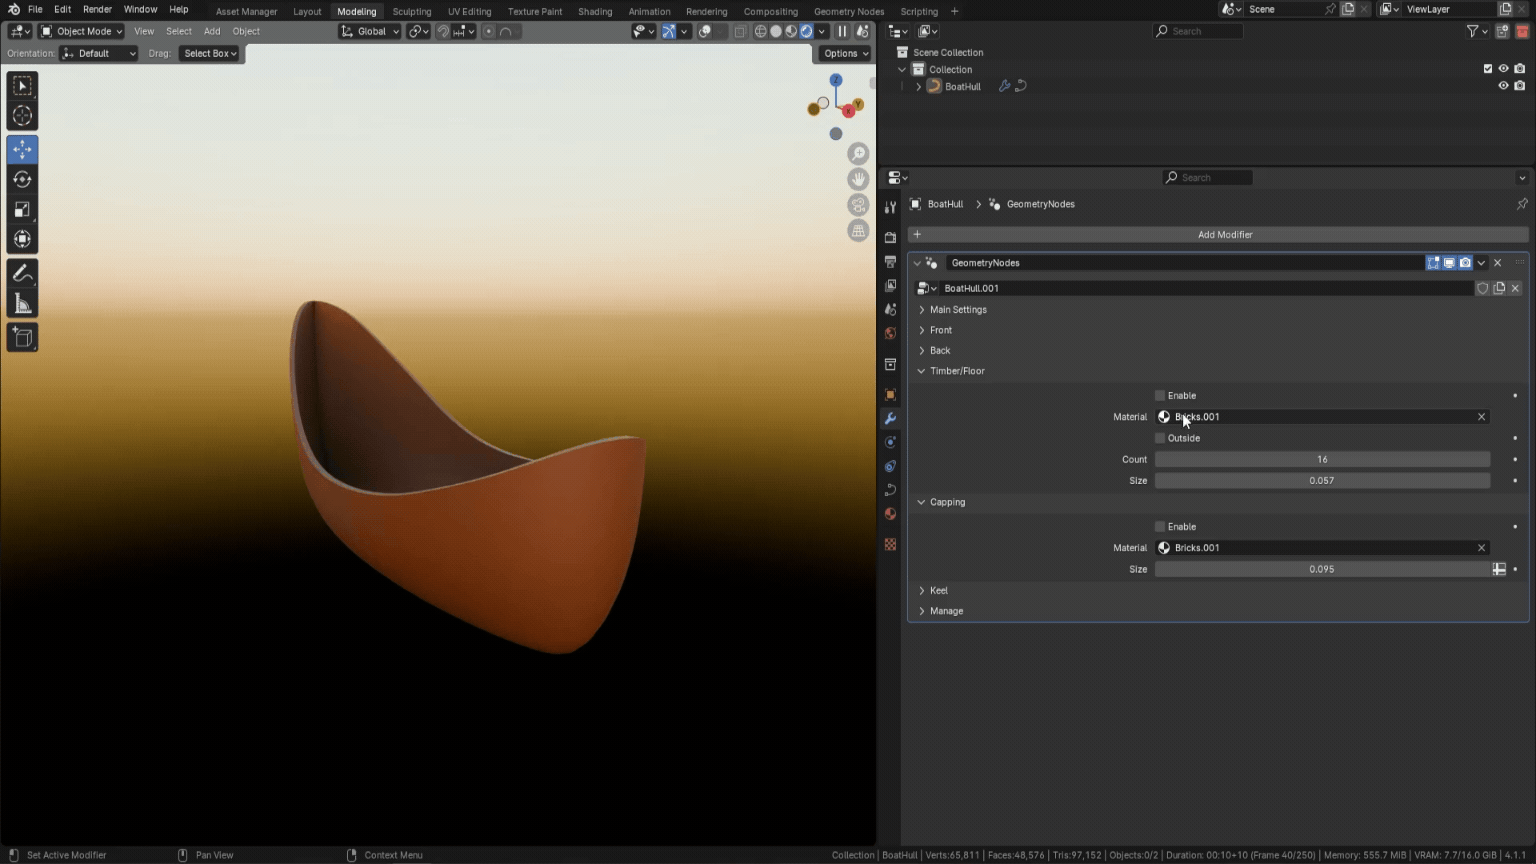Expand the Keel section
The height and width of the screenshot is (864, 1536).
[x=938, y=591]
